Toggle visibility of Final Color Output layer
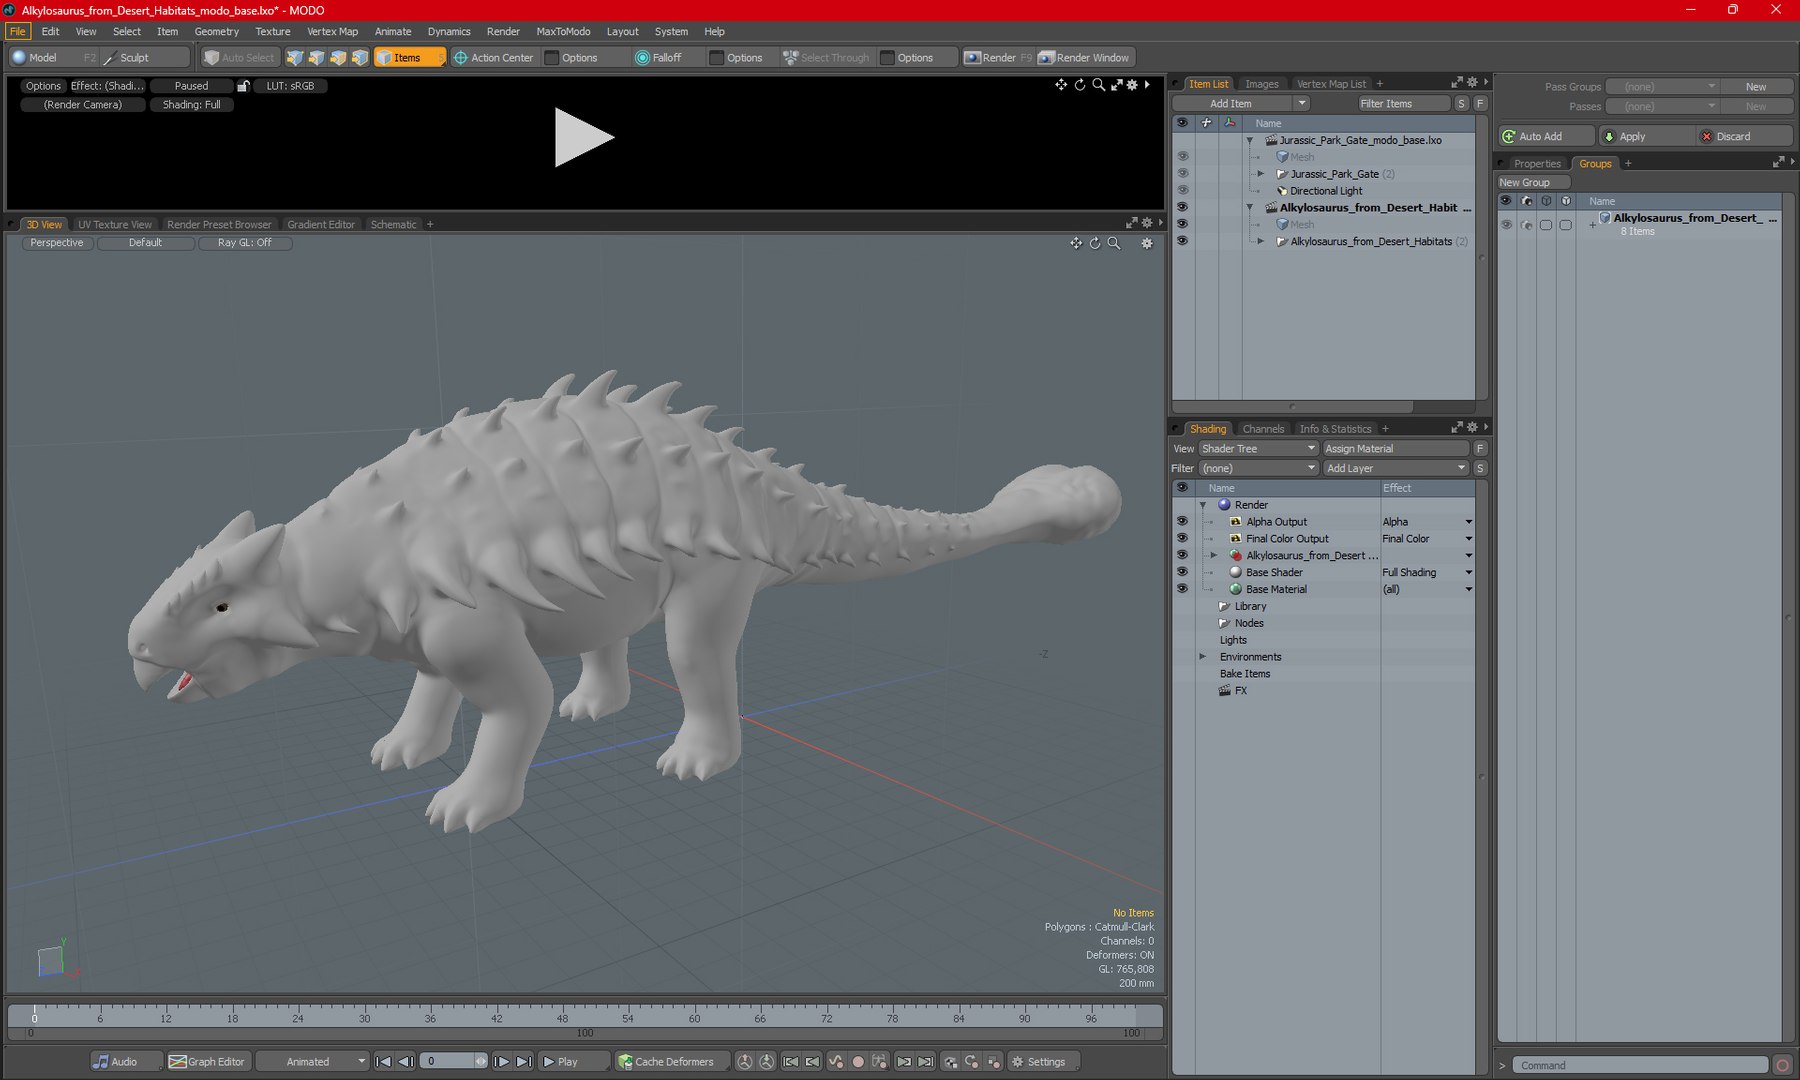Viewport: 1800px width, 1080px height. (1182, 538)
